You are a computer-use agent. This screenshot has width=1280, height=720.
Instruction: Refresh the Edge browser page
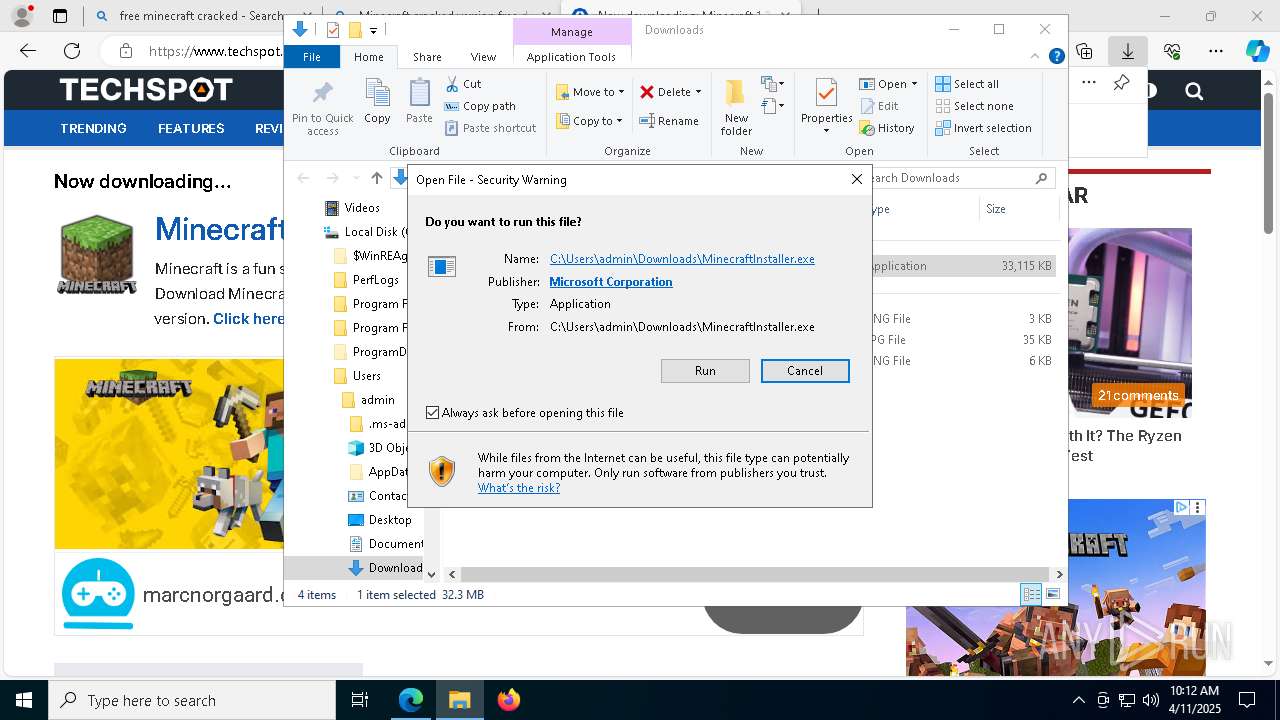point(72,51)
